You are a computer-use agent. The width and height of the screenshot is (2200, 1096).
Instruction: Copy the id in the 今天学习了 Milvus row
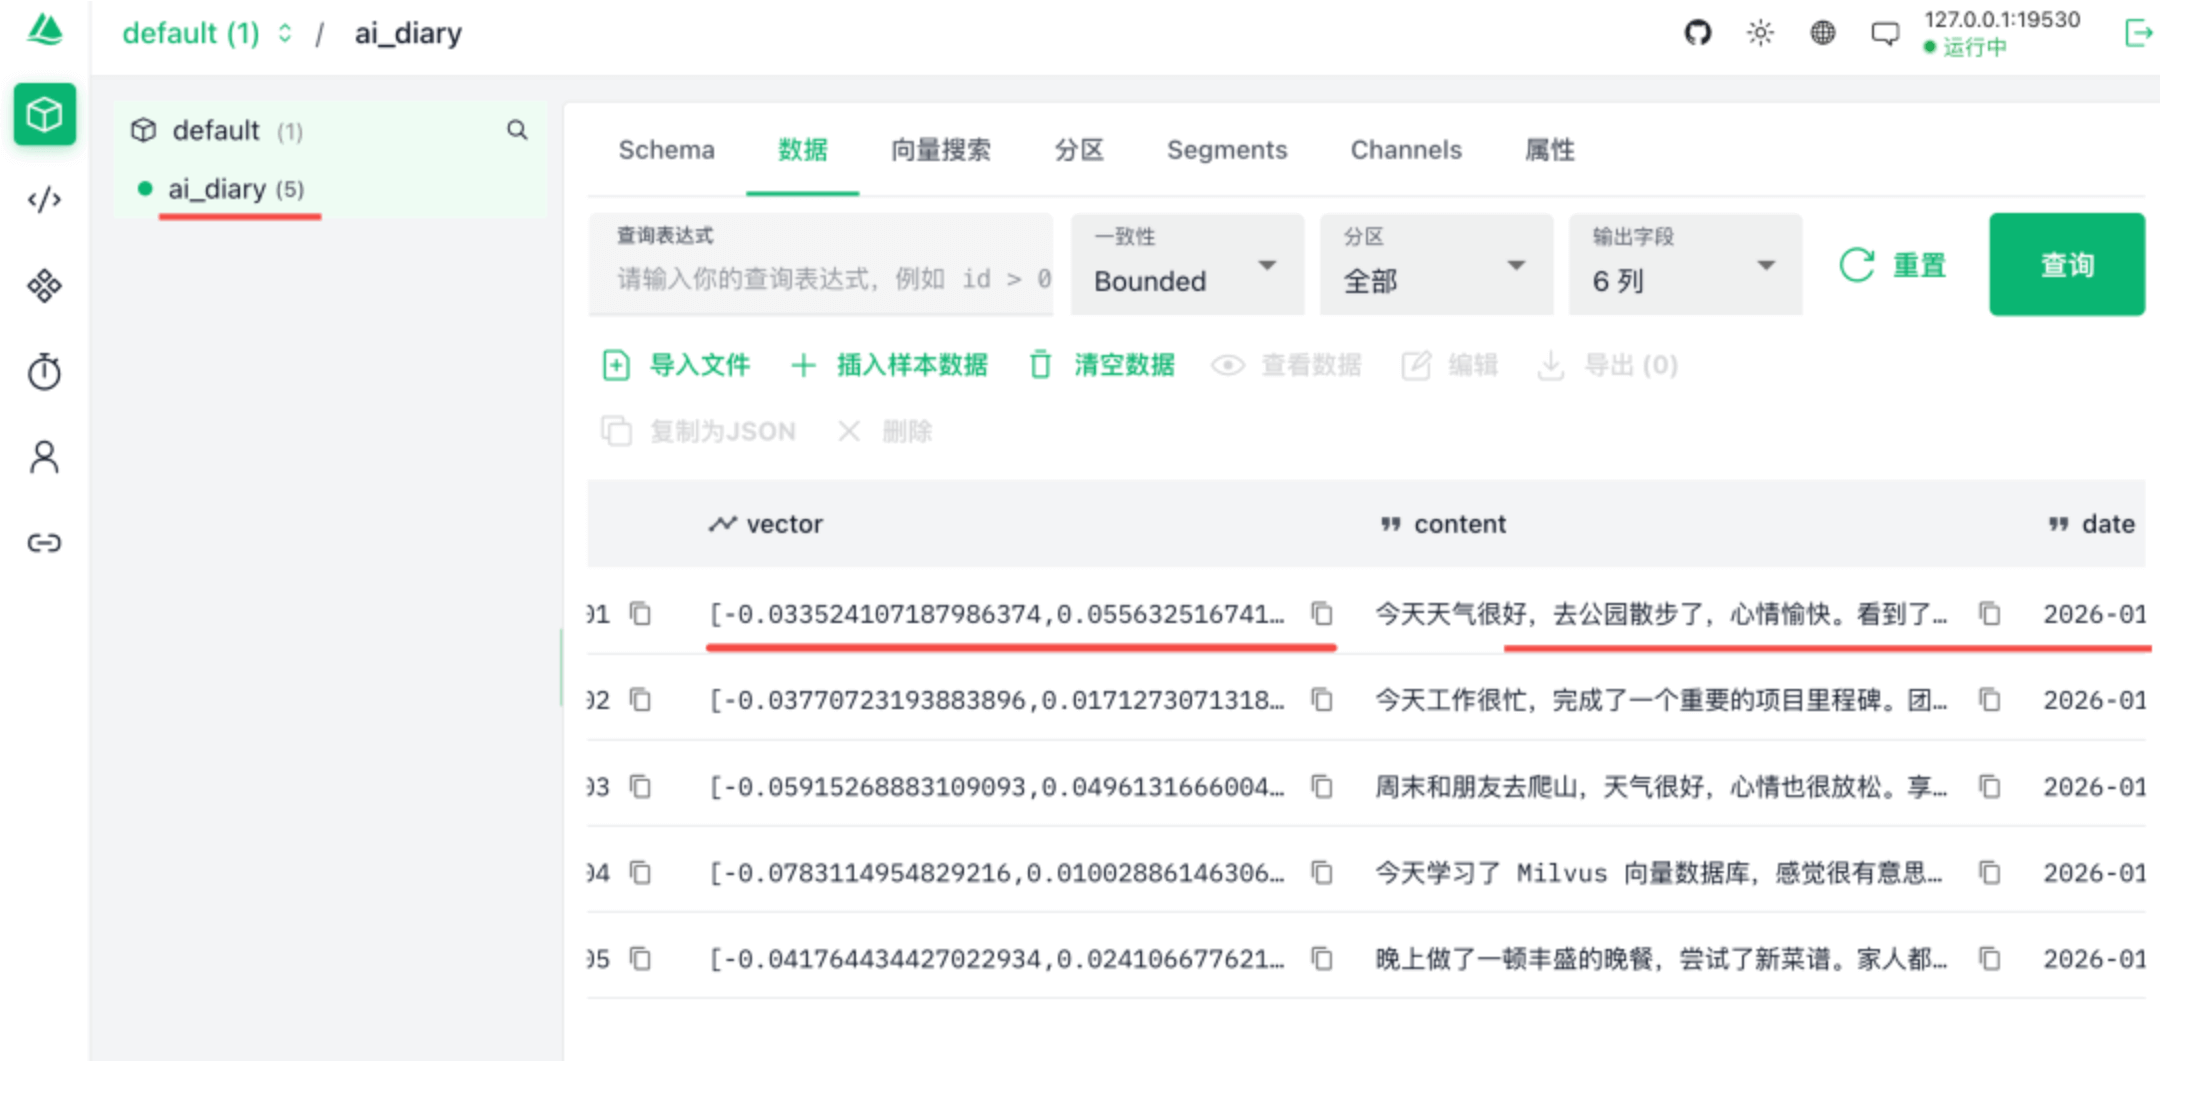(x=640, y=873)
